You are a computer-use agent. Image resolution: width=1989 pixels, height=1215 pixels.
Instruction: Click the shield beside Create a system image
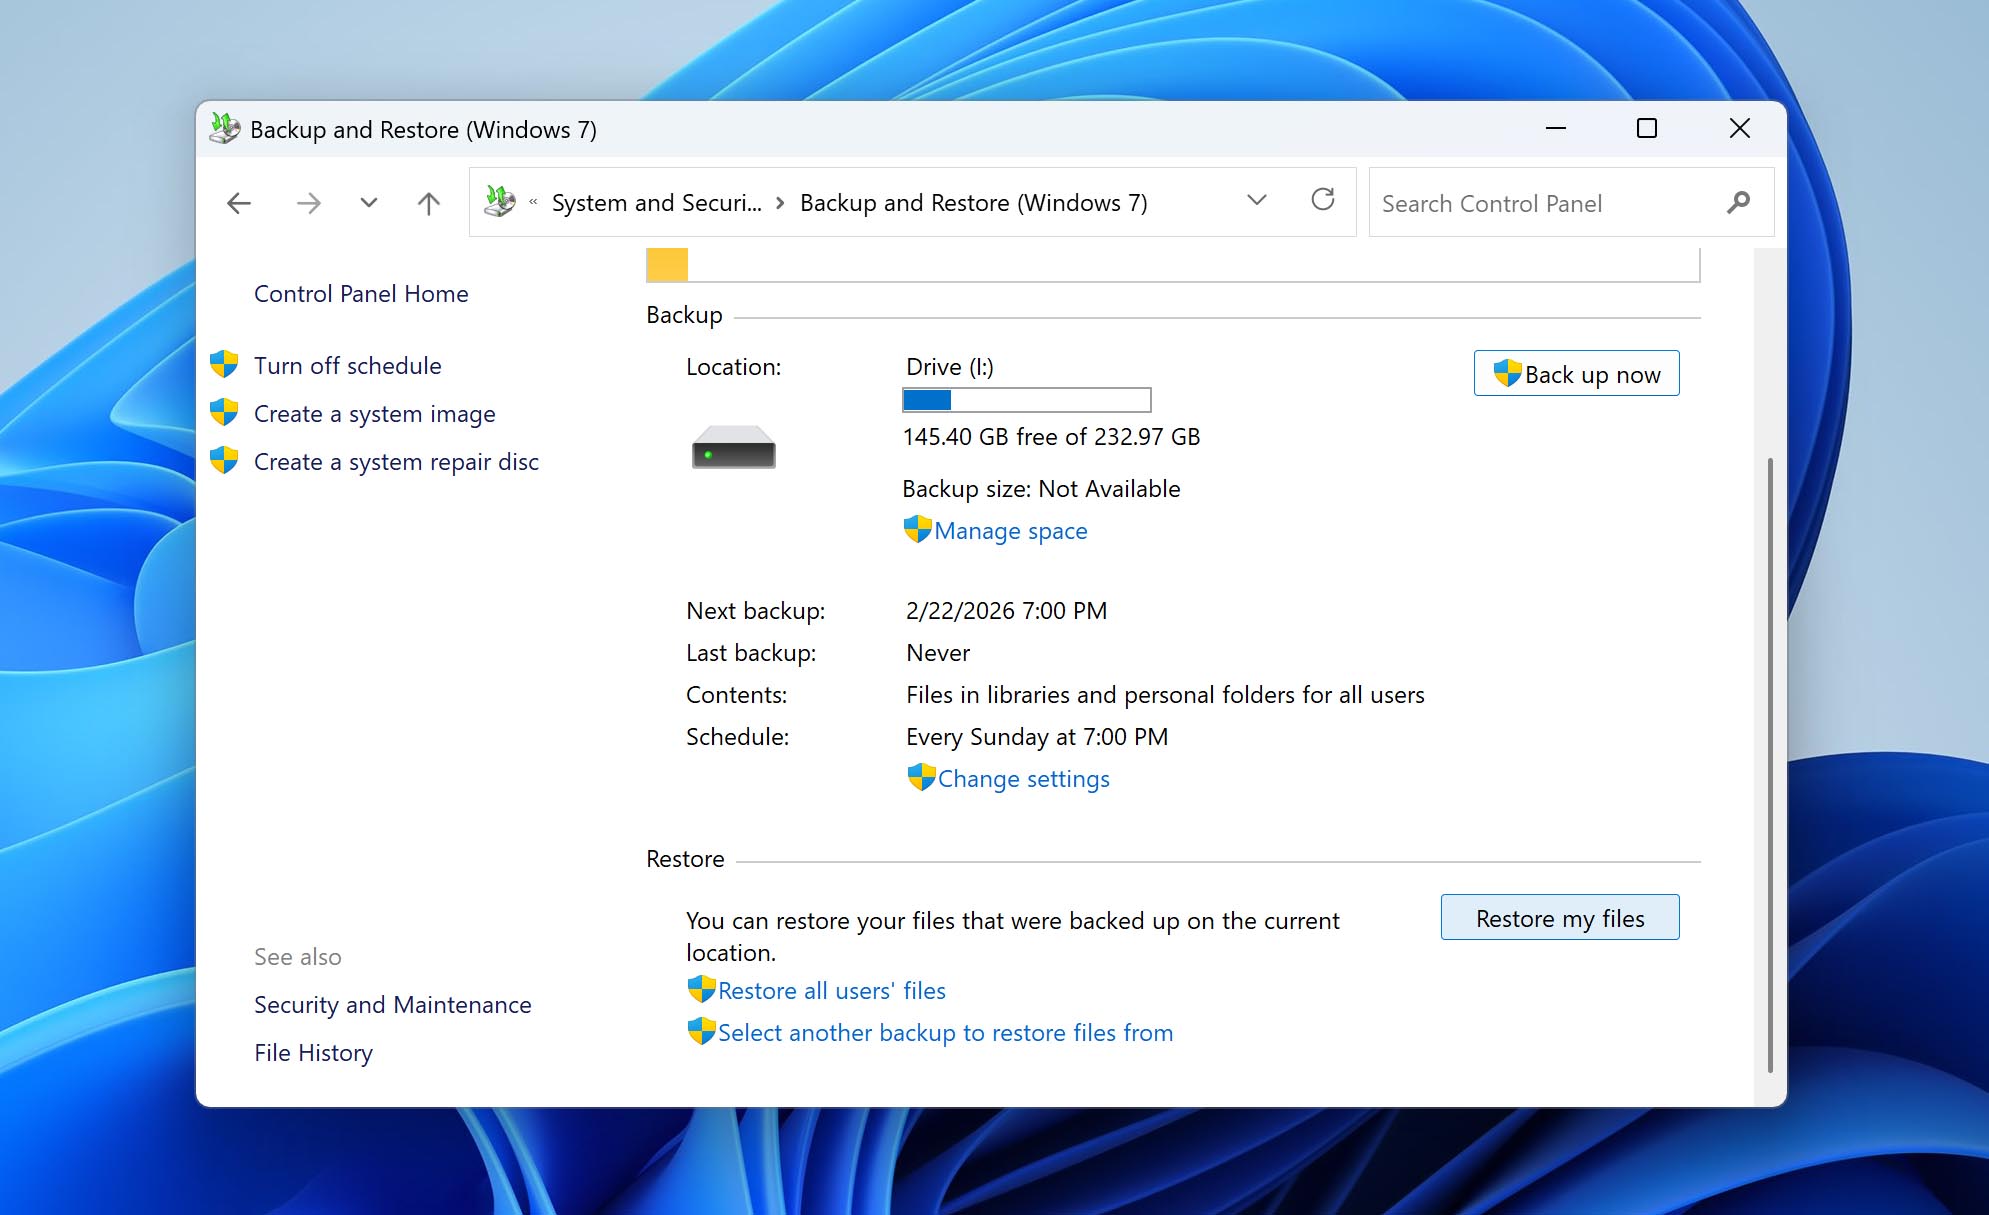(x=225, y=410)
